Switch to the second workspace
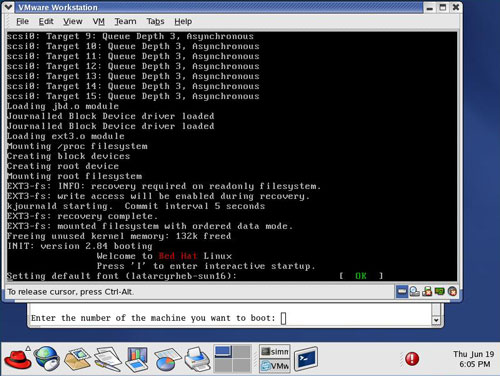This screenshot has width=500, height=376. point(242,352)
